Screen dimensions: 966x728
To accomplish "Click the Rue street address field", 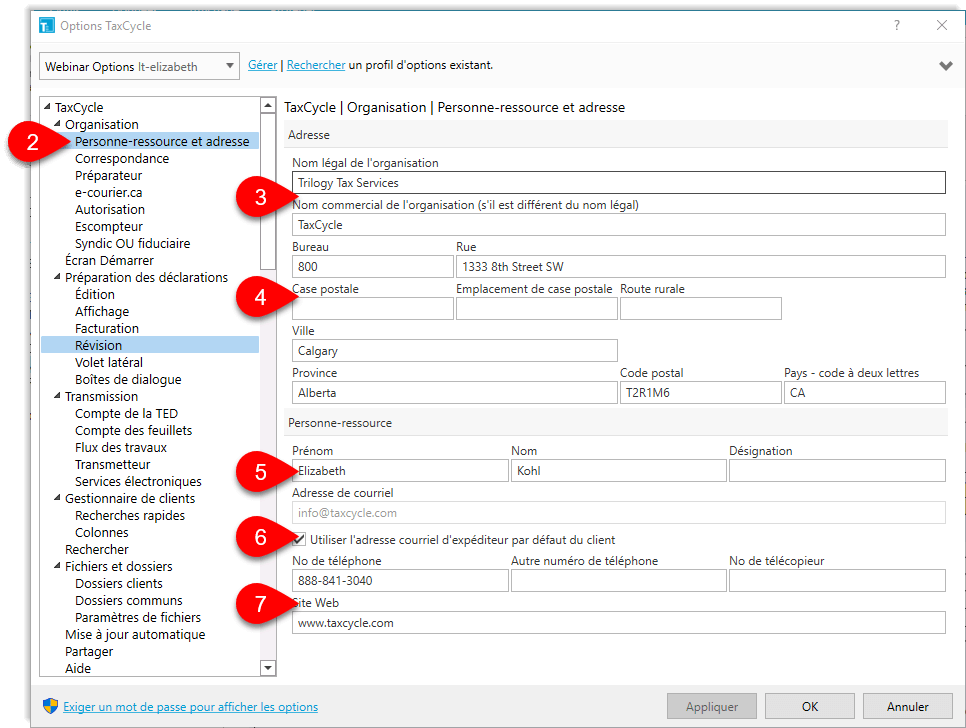I will click(700, 267).
